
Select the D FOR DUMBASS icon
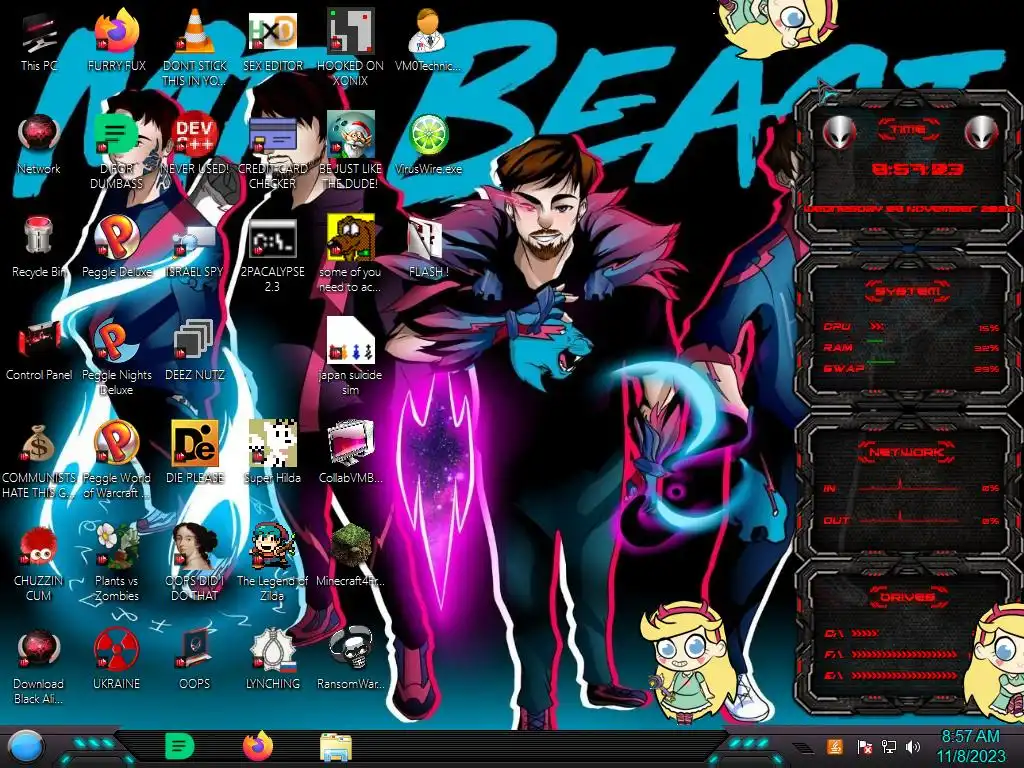(x=116, y=151)
